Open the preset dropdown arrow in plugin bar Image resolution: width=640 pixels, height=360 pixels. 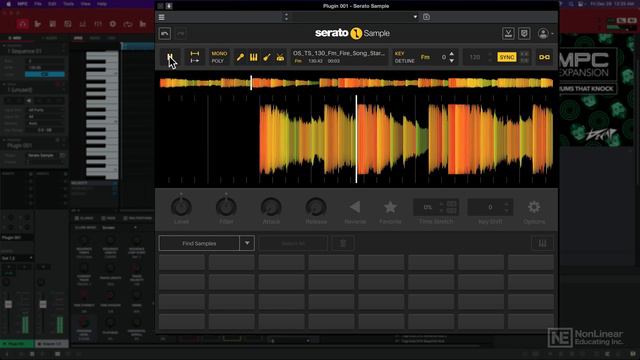415,17
